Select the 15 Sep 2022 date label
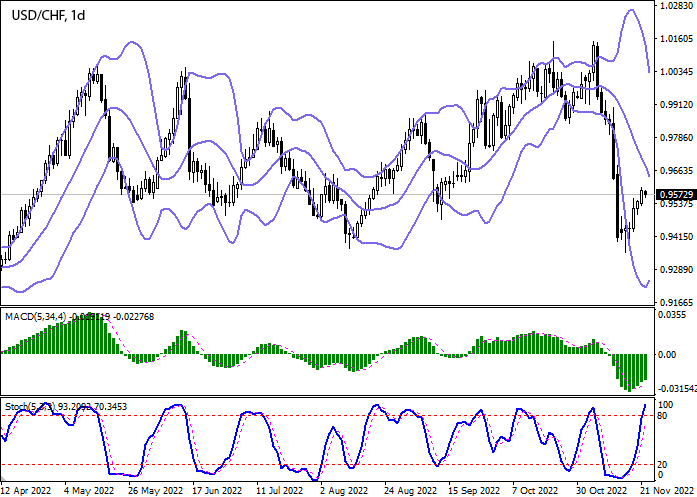 point(472,491)
